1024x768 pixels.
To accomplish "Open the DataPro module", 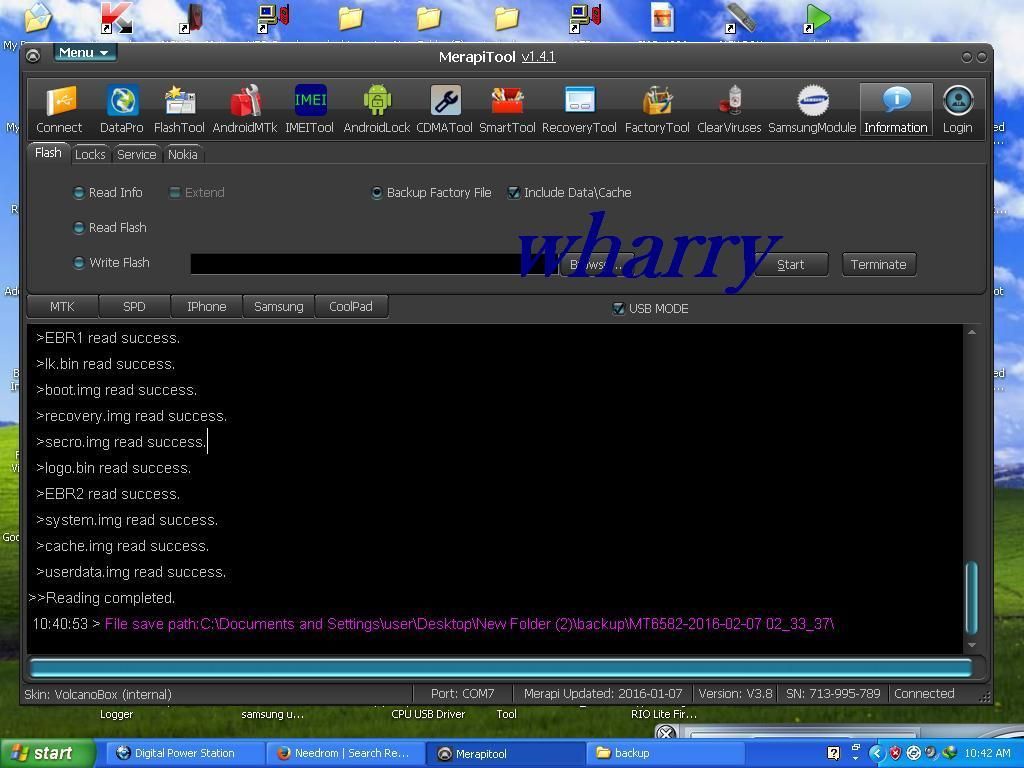I will (121, 109).
